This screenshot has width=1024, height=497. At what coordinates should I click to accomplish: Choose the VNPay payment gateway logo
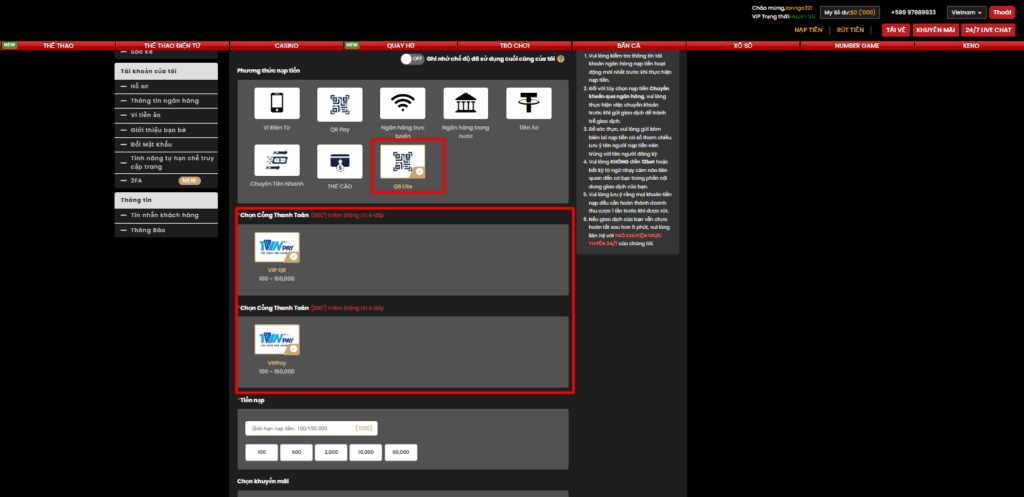(x=277, y=340)
